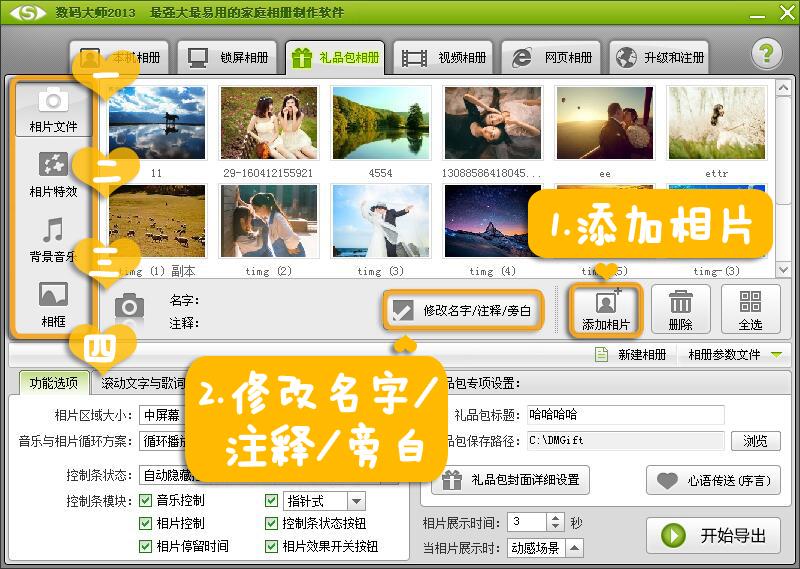The width and height of the screenshot is (800, 569).
Task: Click the 添加相片 button
Action: coord(606,309)
